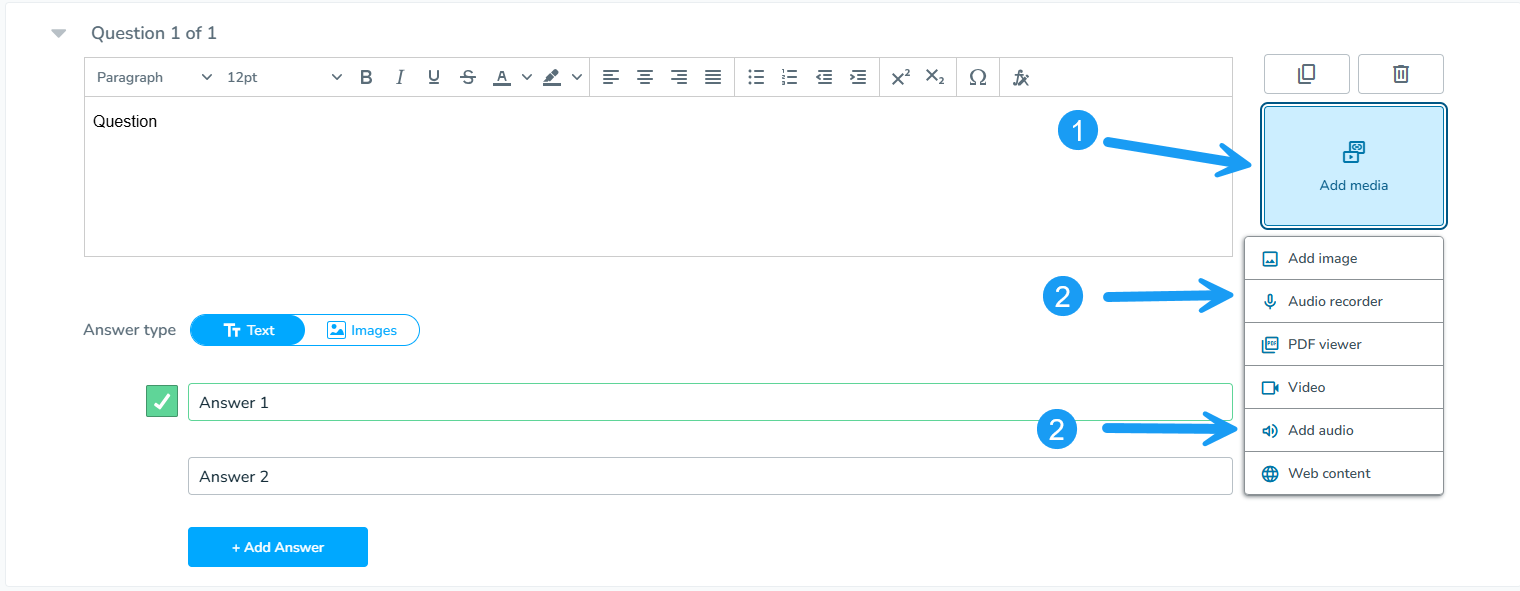Click inside the Question text editor

pos(658,177)
